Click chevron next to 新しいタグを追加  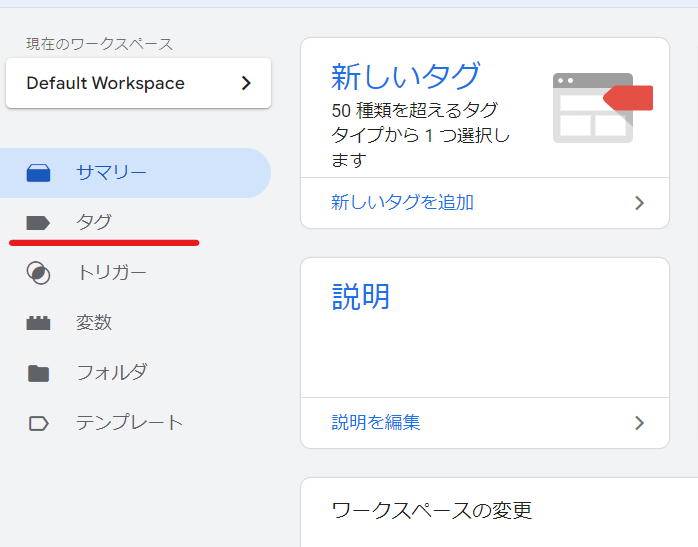(x=640, y=203)
